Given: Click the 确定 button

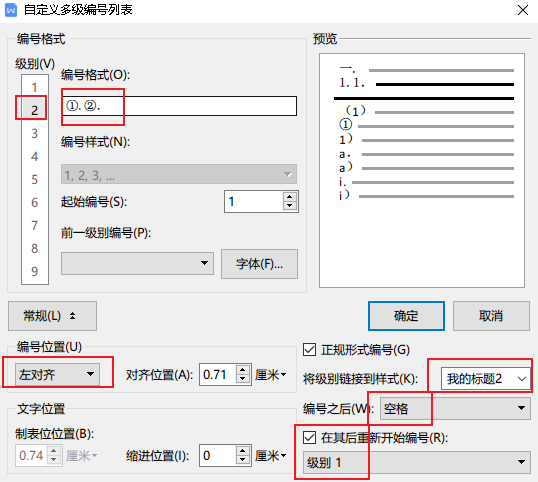Looking at the screenshot, I should coord(406,316).
